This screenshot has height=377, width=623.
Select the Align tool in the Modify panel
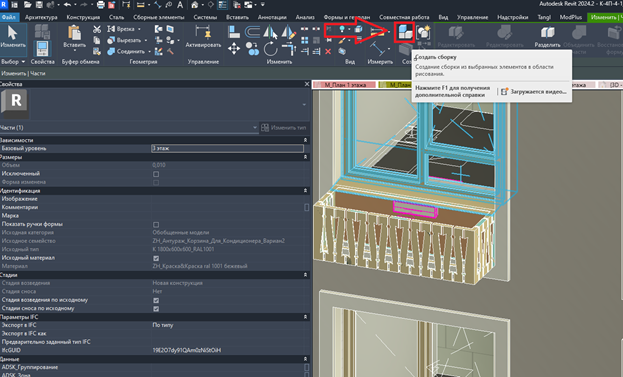tap(234, 32)
